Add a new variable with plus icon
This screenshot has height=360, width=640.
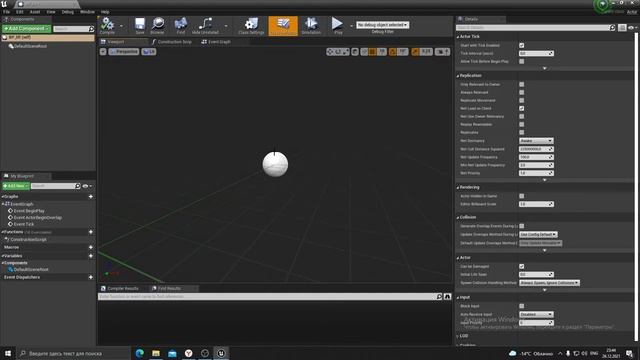pyautogui.click(x=91, y=256)
